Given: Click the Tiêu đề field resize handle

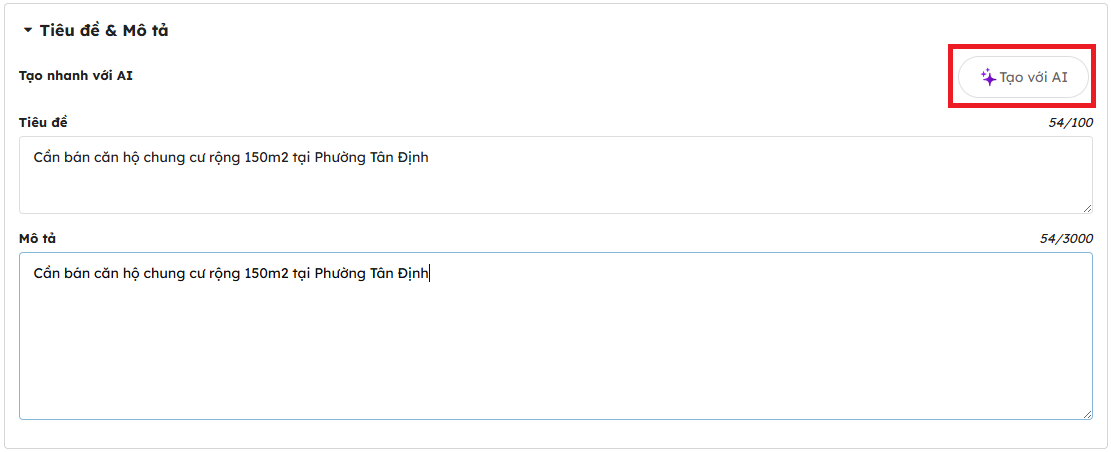Looking at the screenshot, I should 1087,208.
